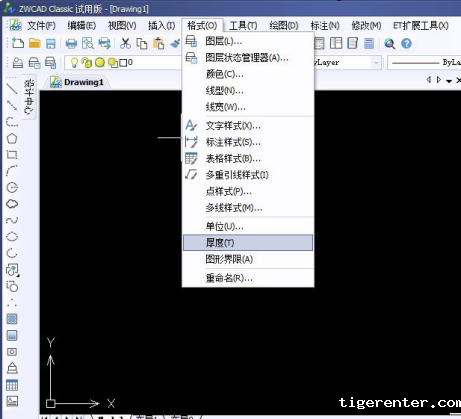Toggle layer freeze sun icon
461x419 pixels.
click(x=100, y=62)
